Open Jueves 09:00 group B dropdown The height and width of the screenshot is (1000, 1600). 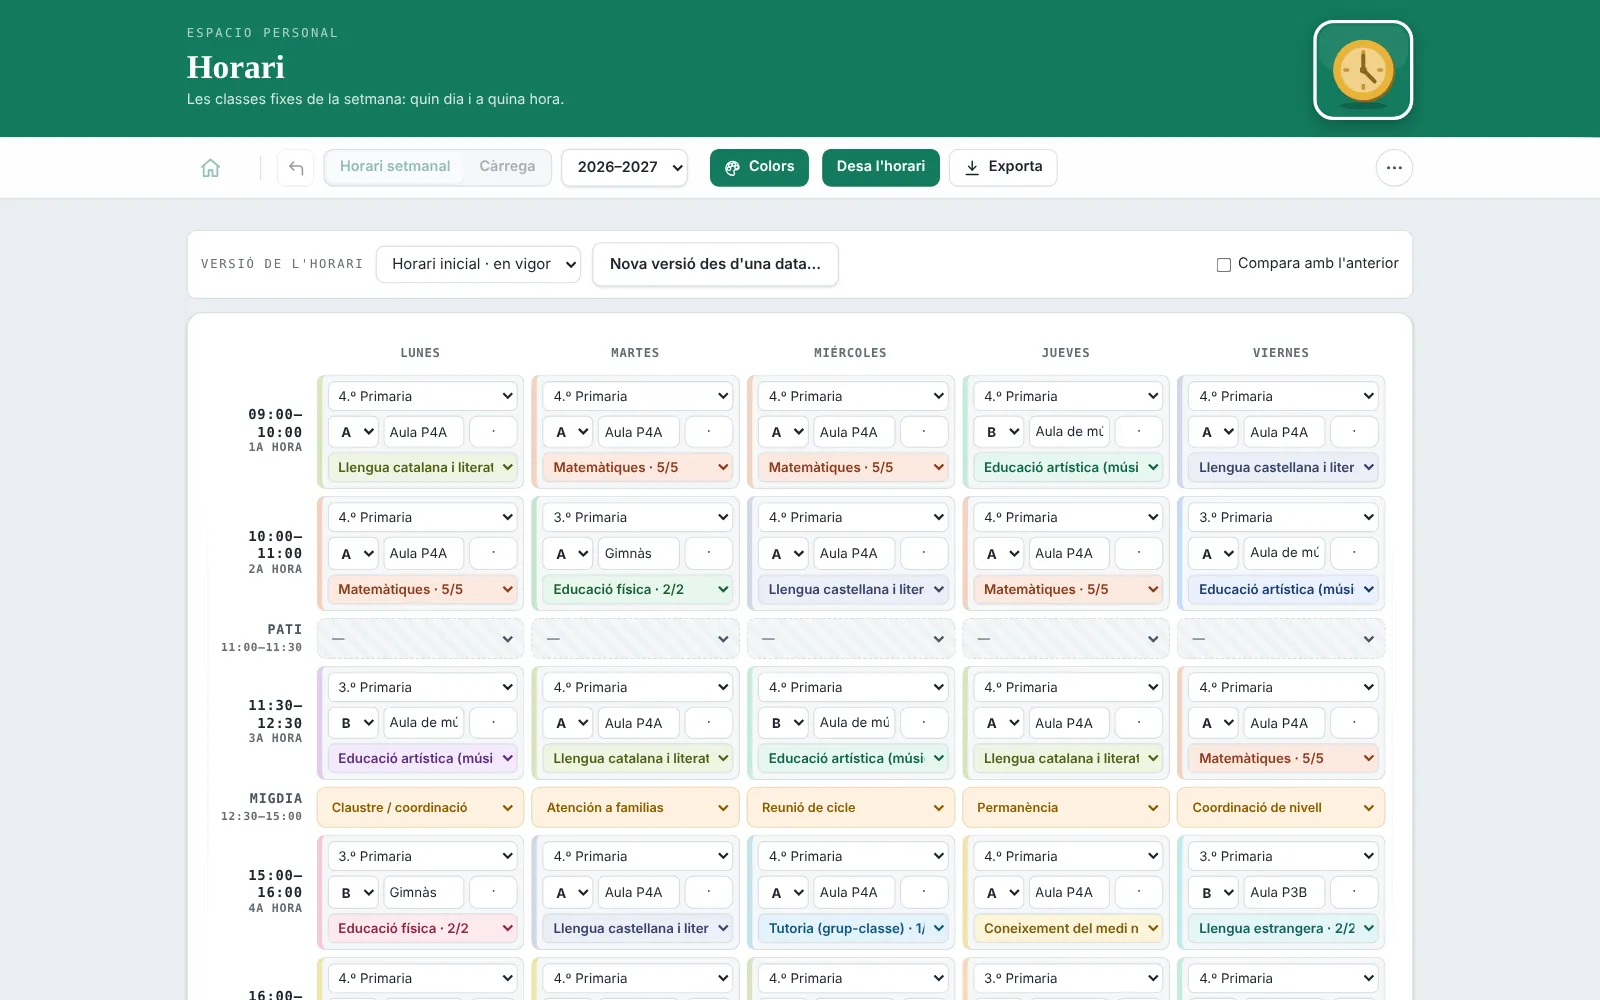click(x=1000, y=432)
